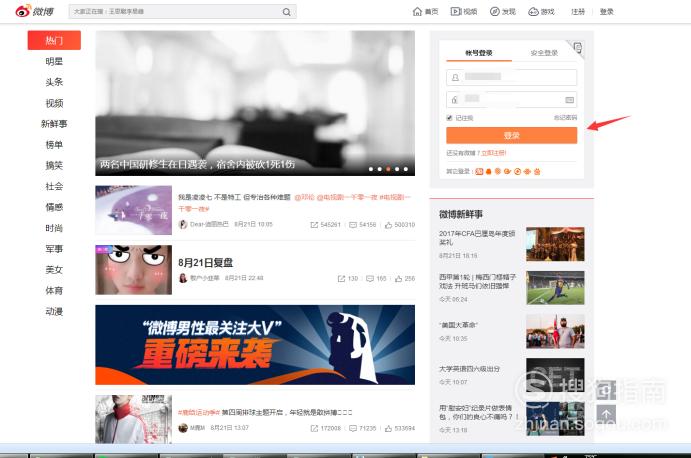Select 明星 category in left sidebar
This screenshot has width=691, height=458.
click(54, 61)
